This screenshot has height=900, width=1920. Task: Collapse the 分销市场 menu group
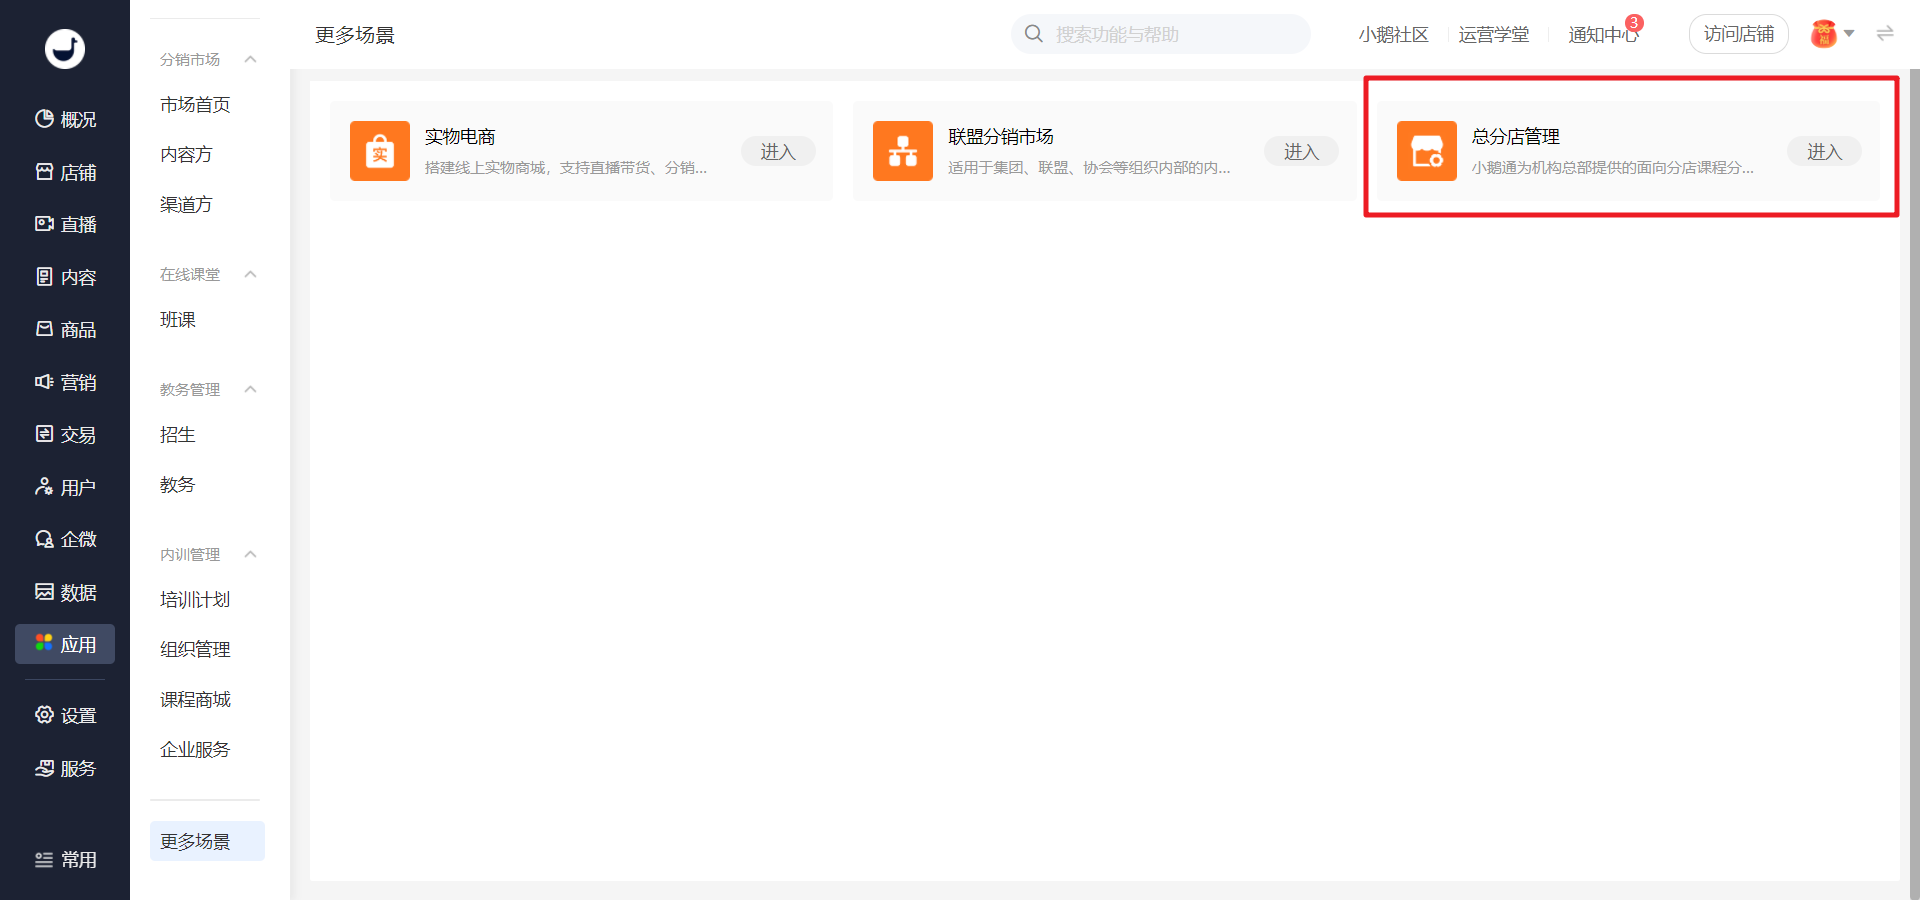[251, 59]
